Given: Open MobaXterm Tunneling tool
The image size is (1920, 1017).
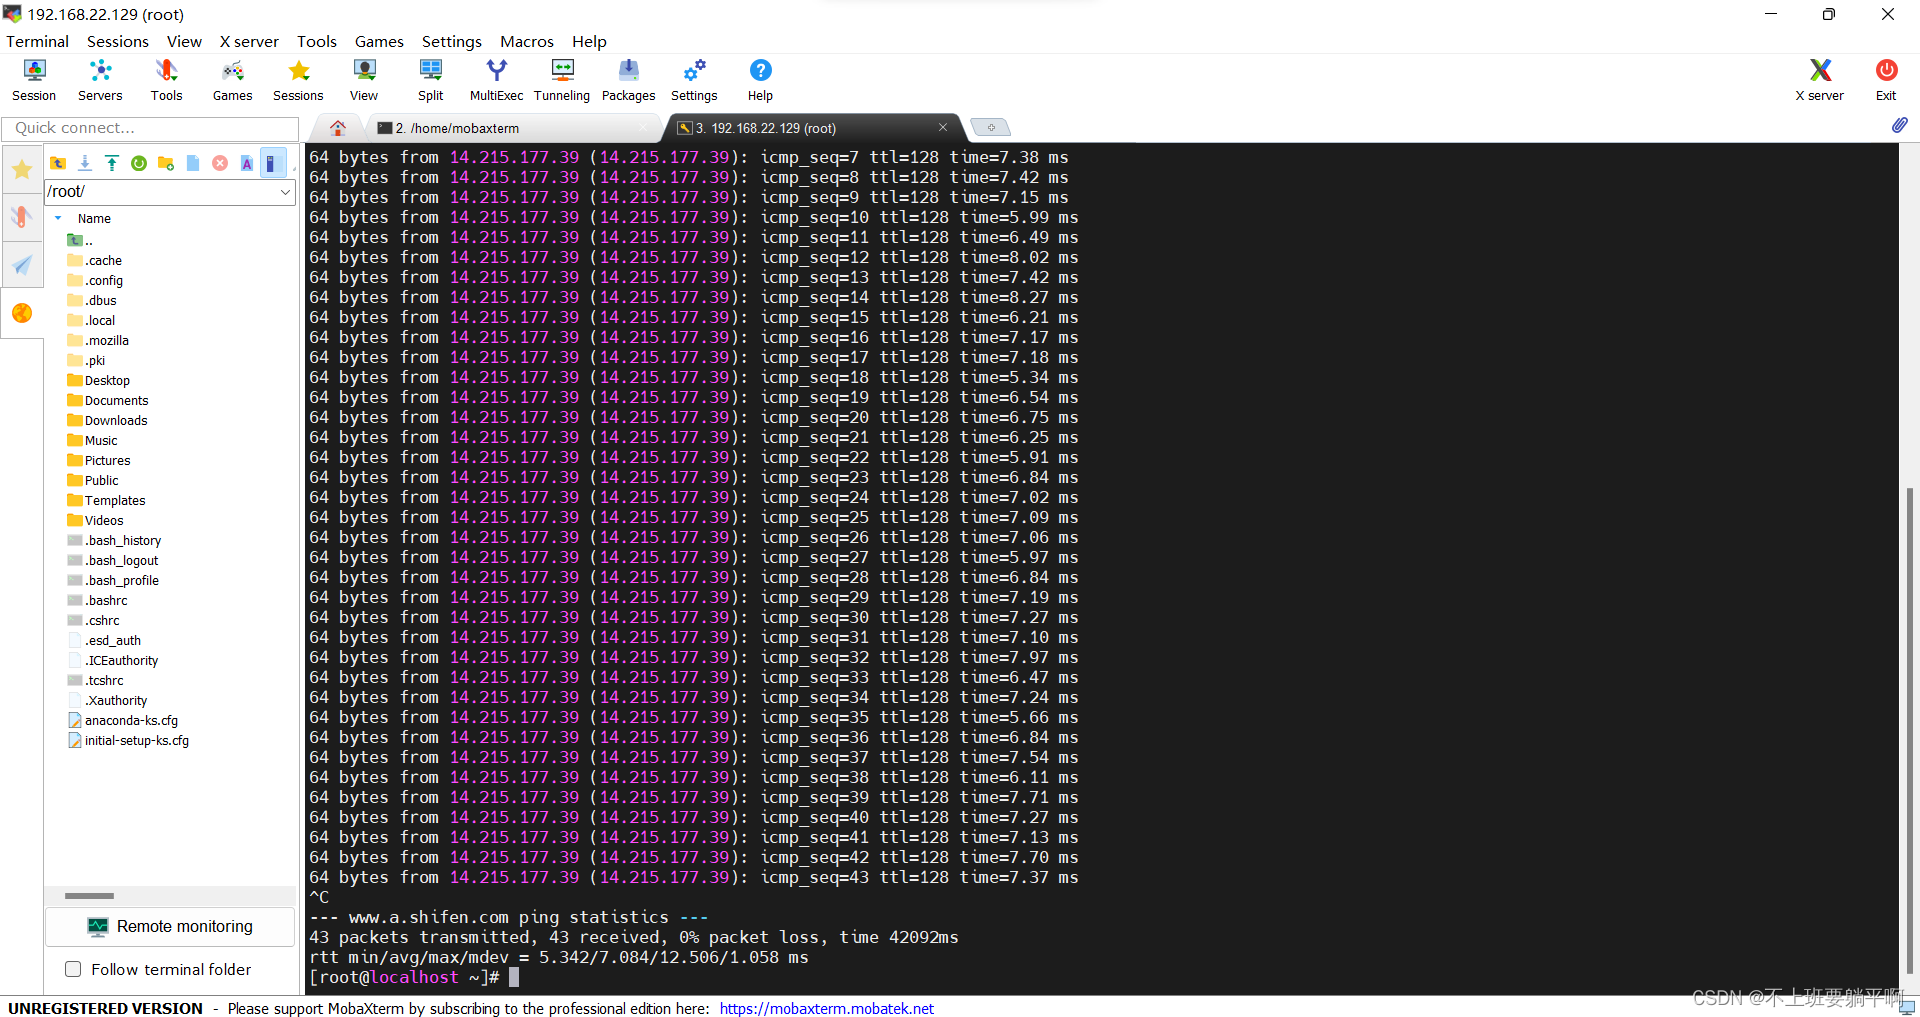Looking at the screenshot, I should [x=562, y=80].
